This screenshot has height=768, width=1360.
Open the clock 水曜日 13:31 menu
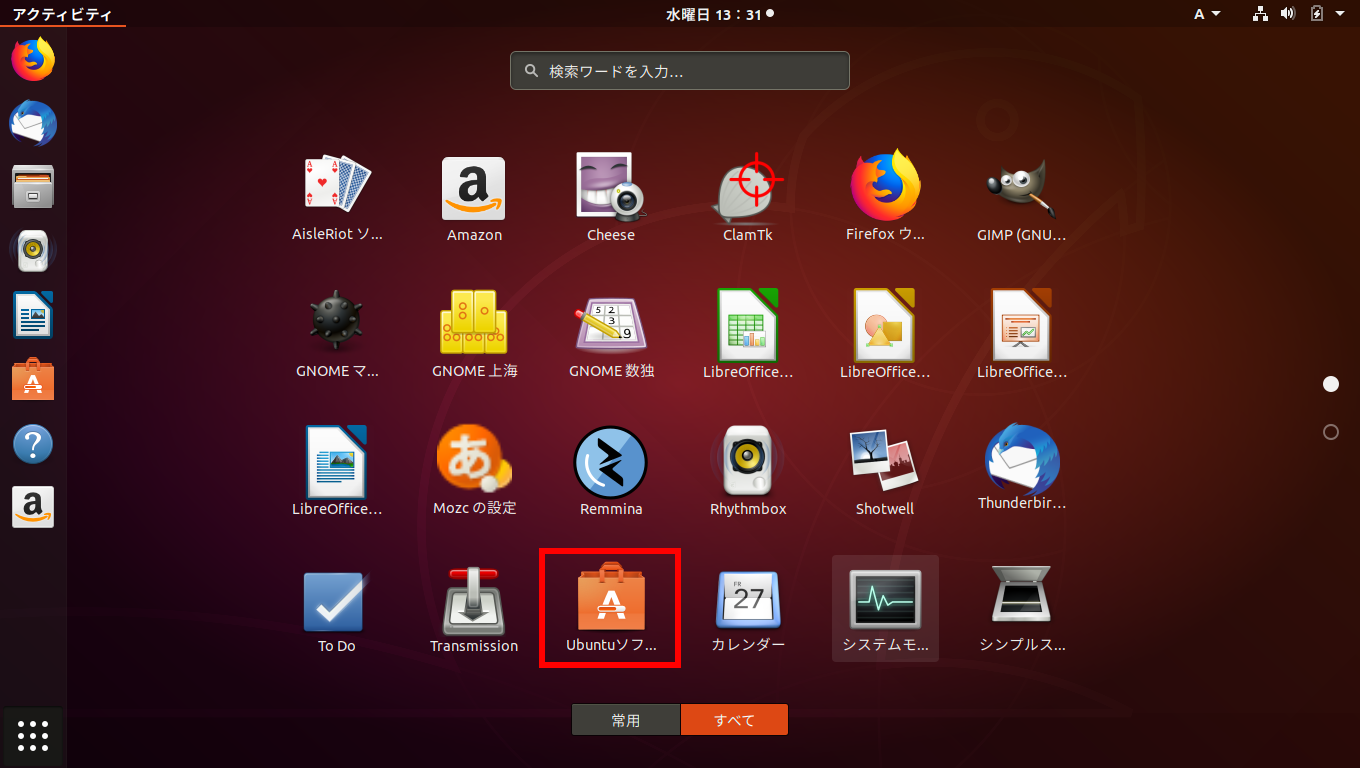pos(719,14)
